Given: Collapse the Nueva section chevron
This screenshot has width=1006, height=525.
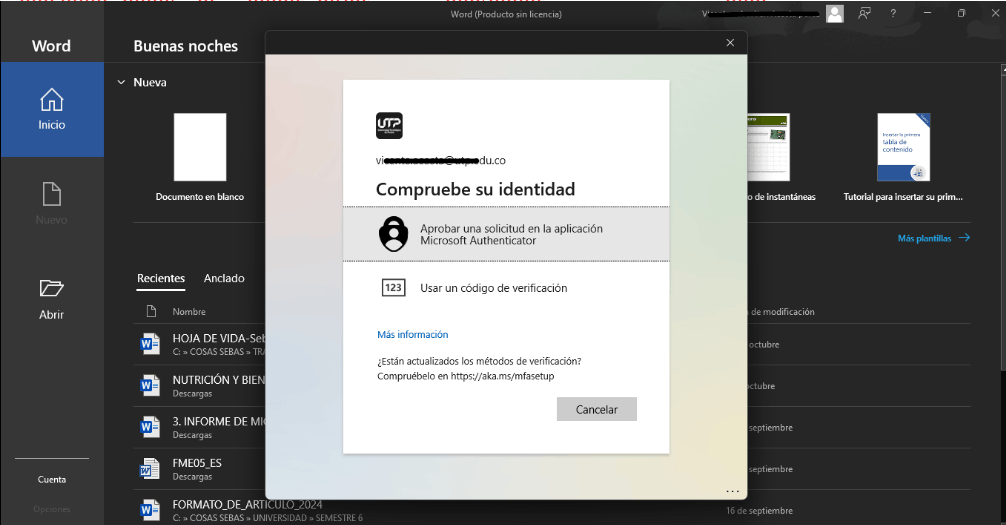Looking at the screenshot, I should (121, 82).
